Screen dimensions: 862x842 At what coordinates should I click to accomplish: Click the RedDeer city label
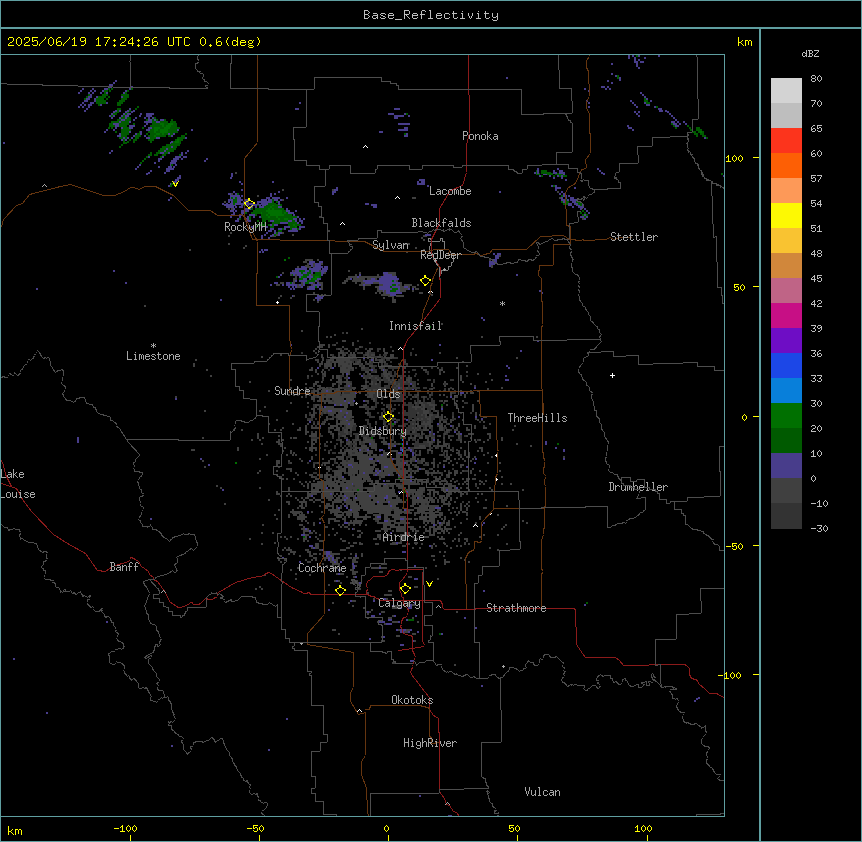click(440, 255)
